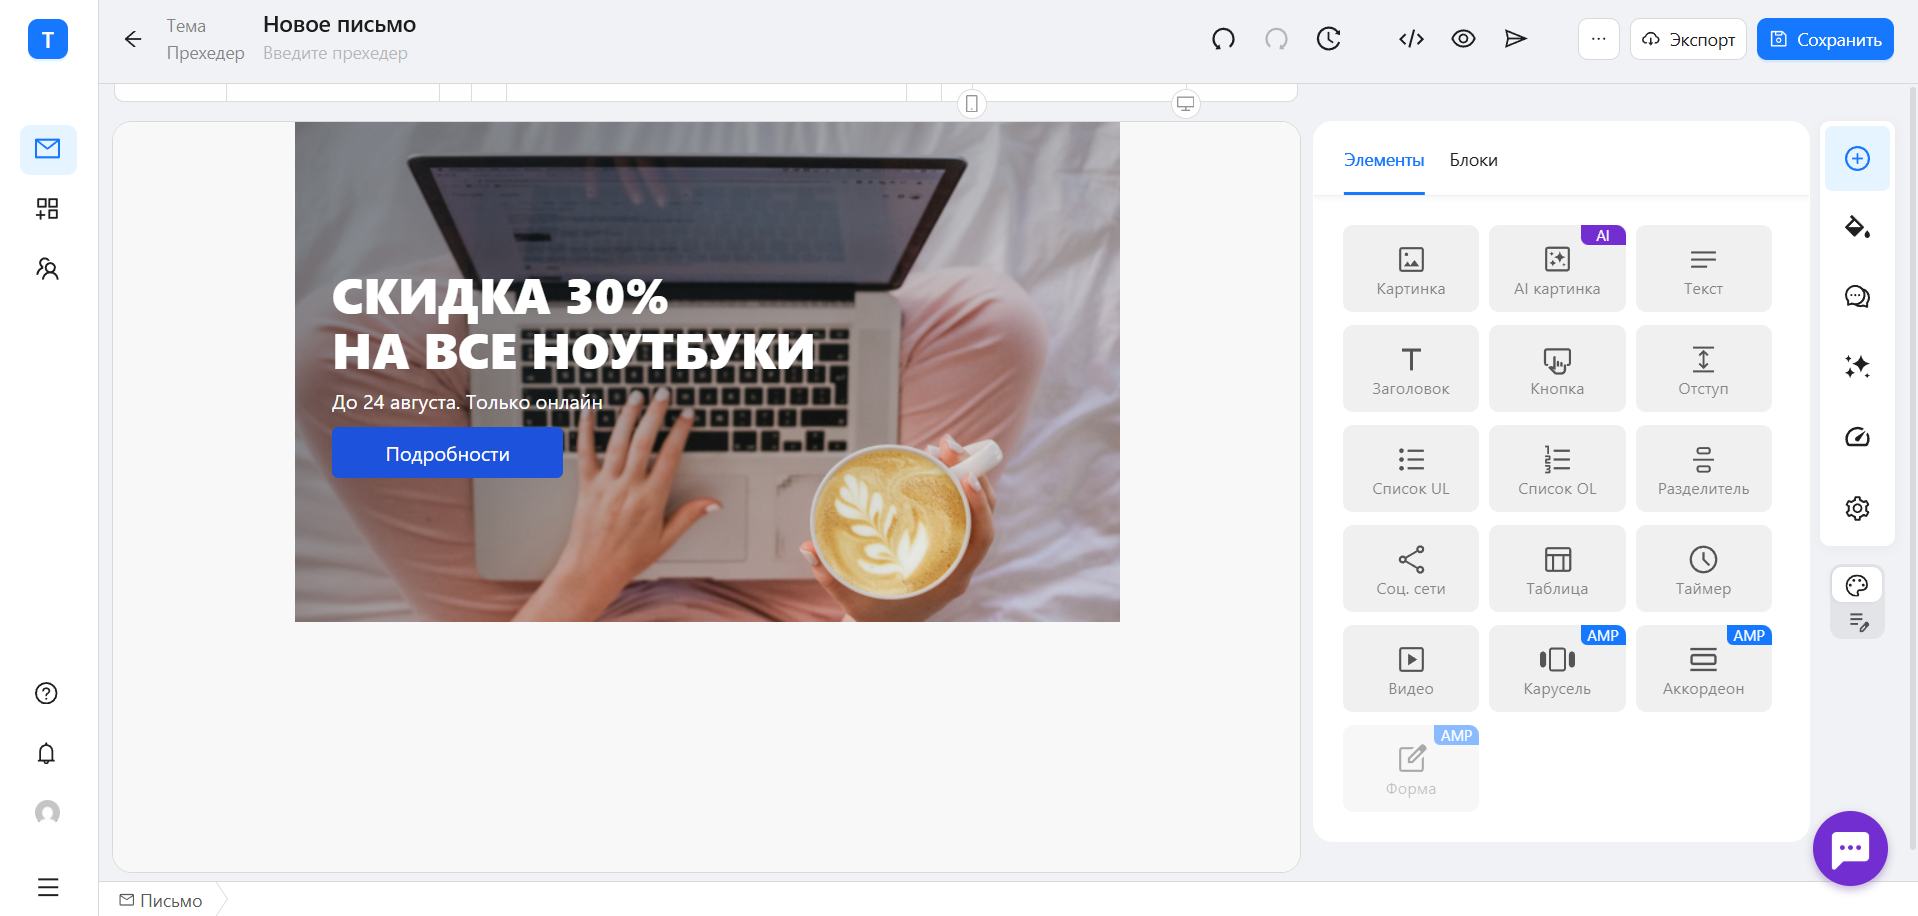The image size is (1918, 916).
Task: Select the Разделитель element
Action: pyautogui.click(x=1703, y=468)
